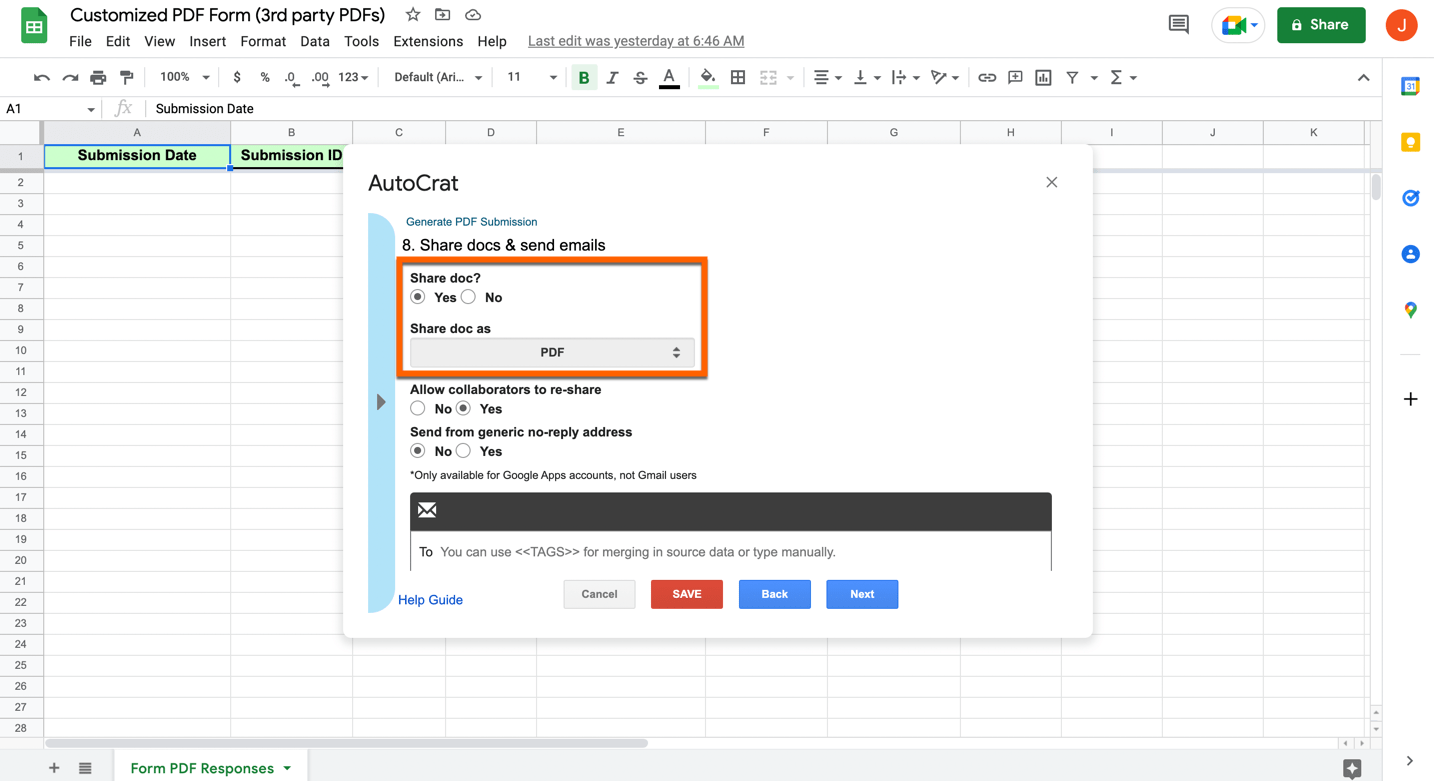Close the AutoCrat dialog

(1052, 182)
